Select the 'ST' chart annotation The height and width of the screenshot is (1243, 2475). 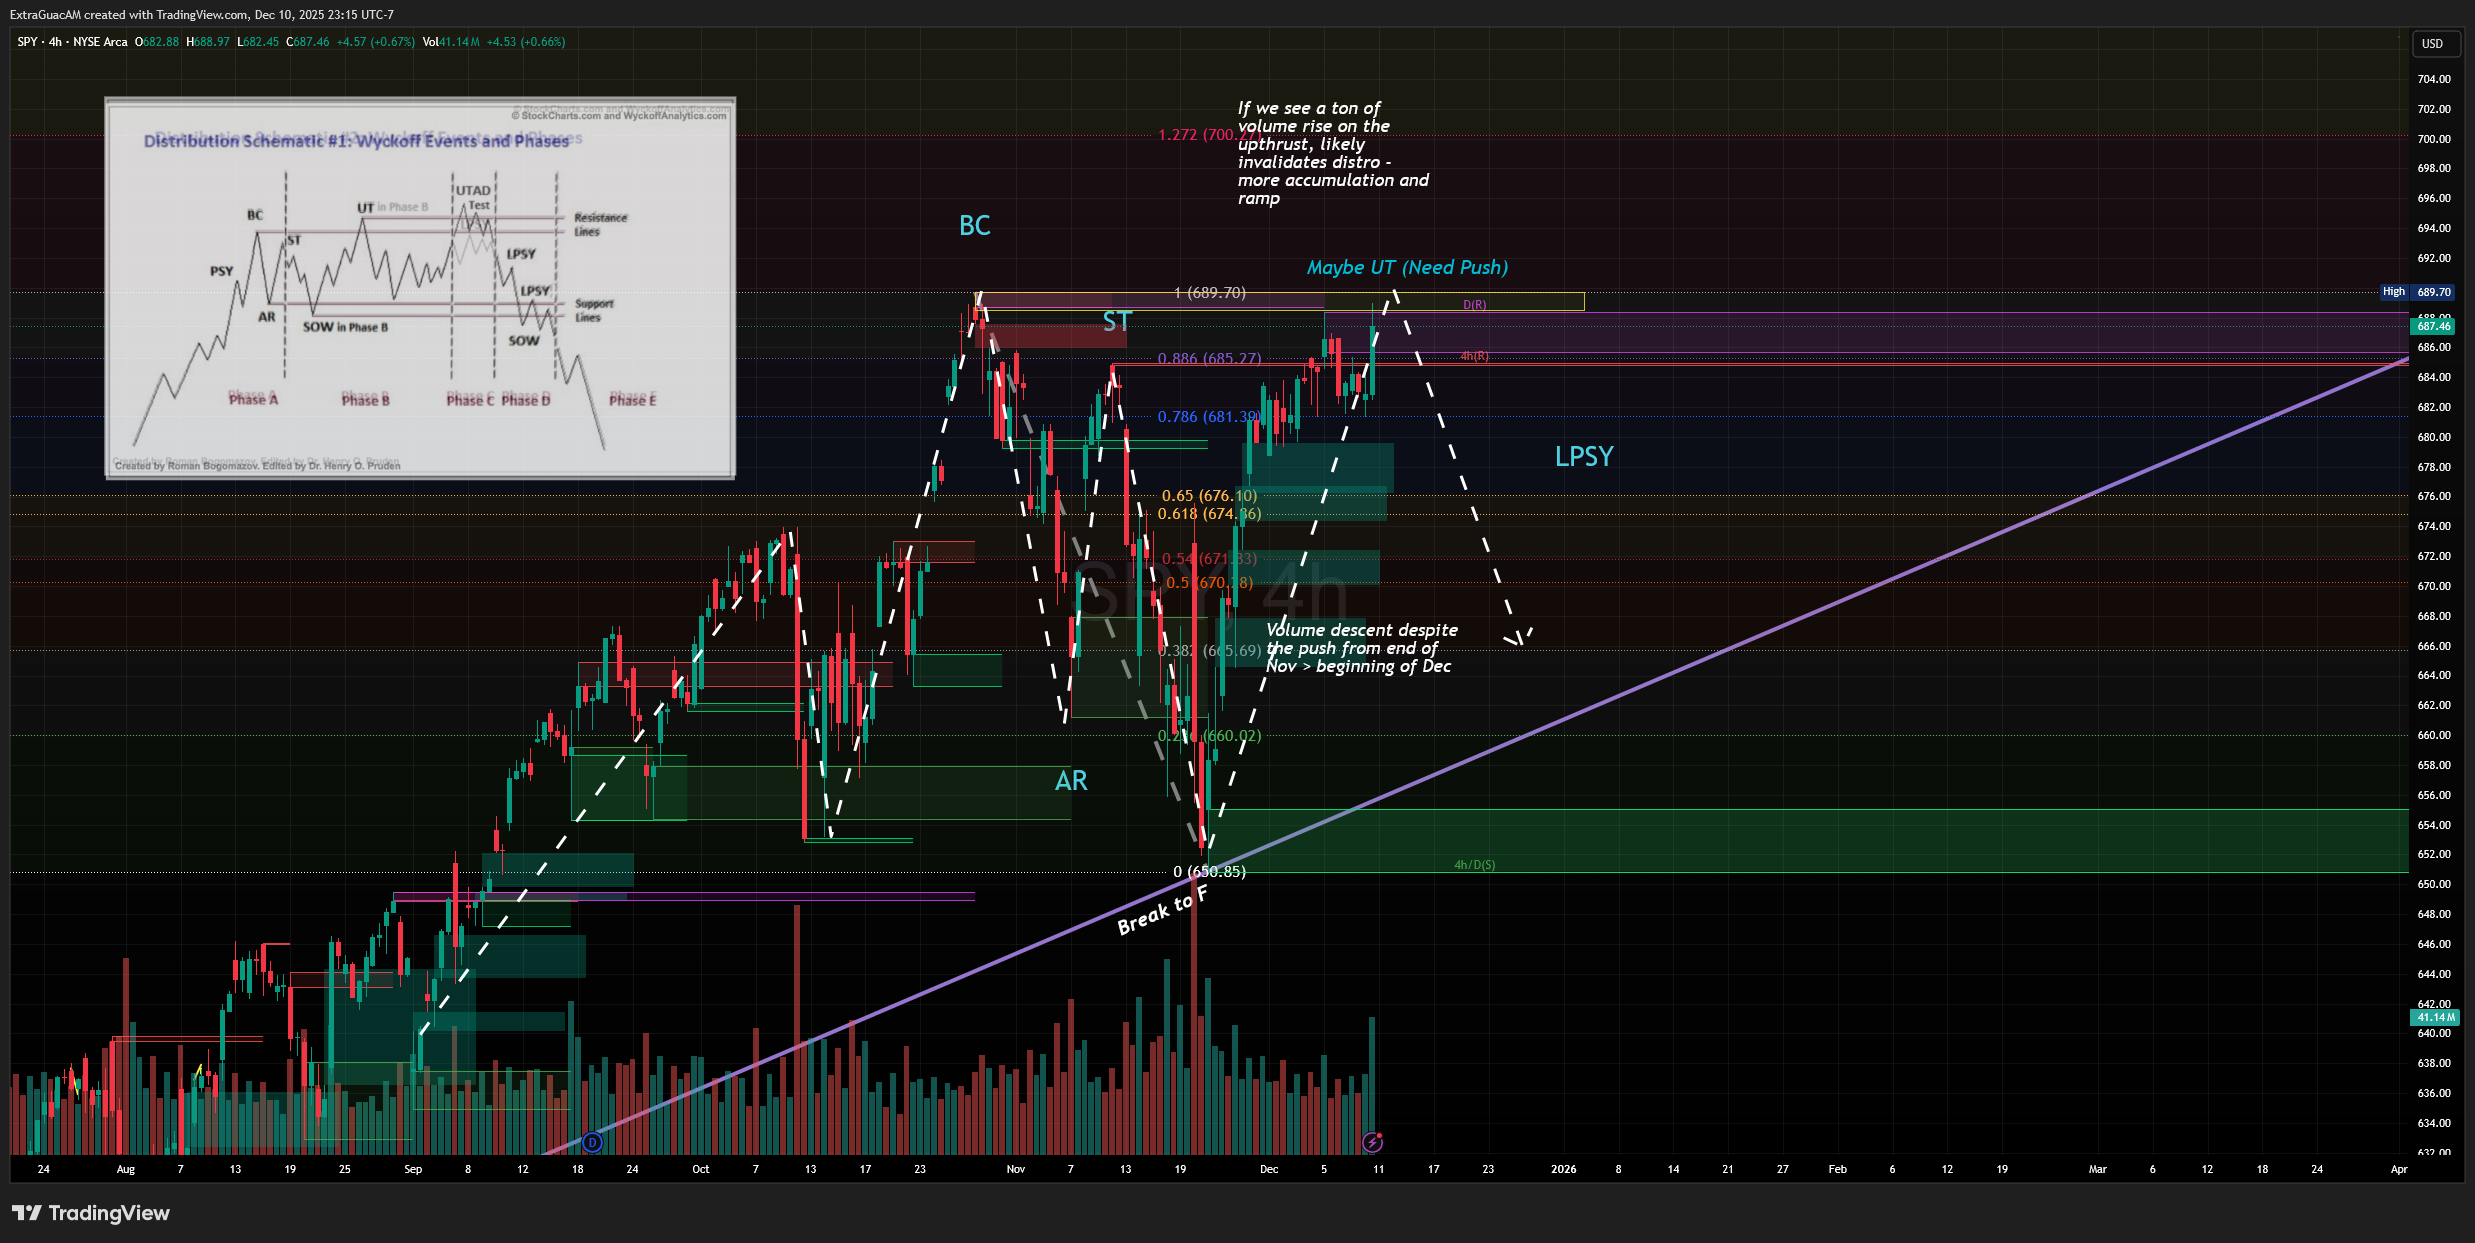(1117, 322)
